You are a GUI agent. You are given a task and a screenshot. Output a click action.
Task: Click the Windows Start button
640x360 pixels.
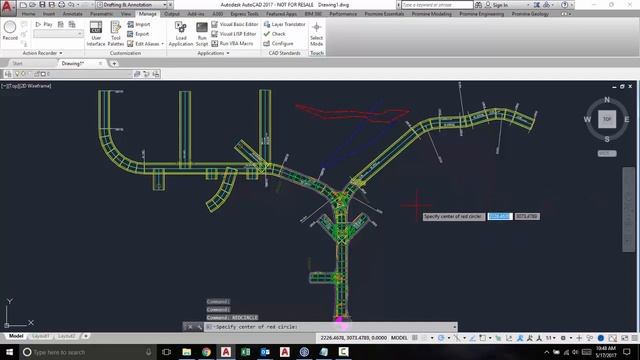coord(9,352)
